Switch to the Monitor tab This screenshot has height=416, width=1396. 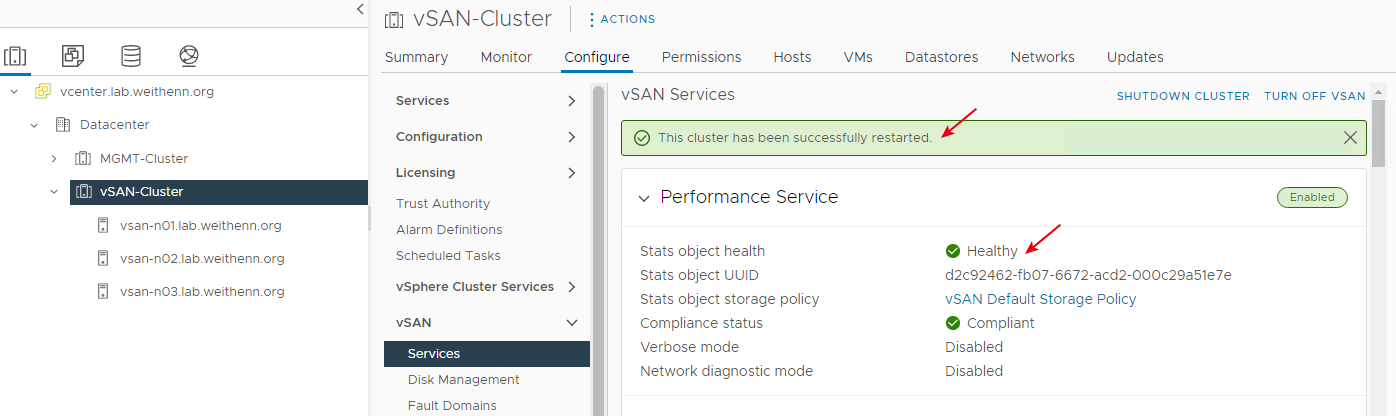pyautogui.click(x=506, y=57)
